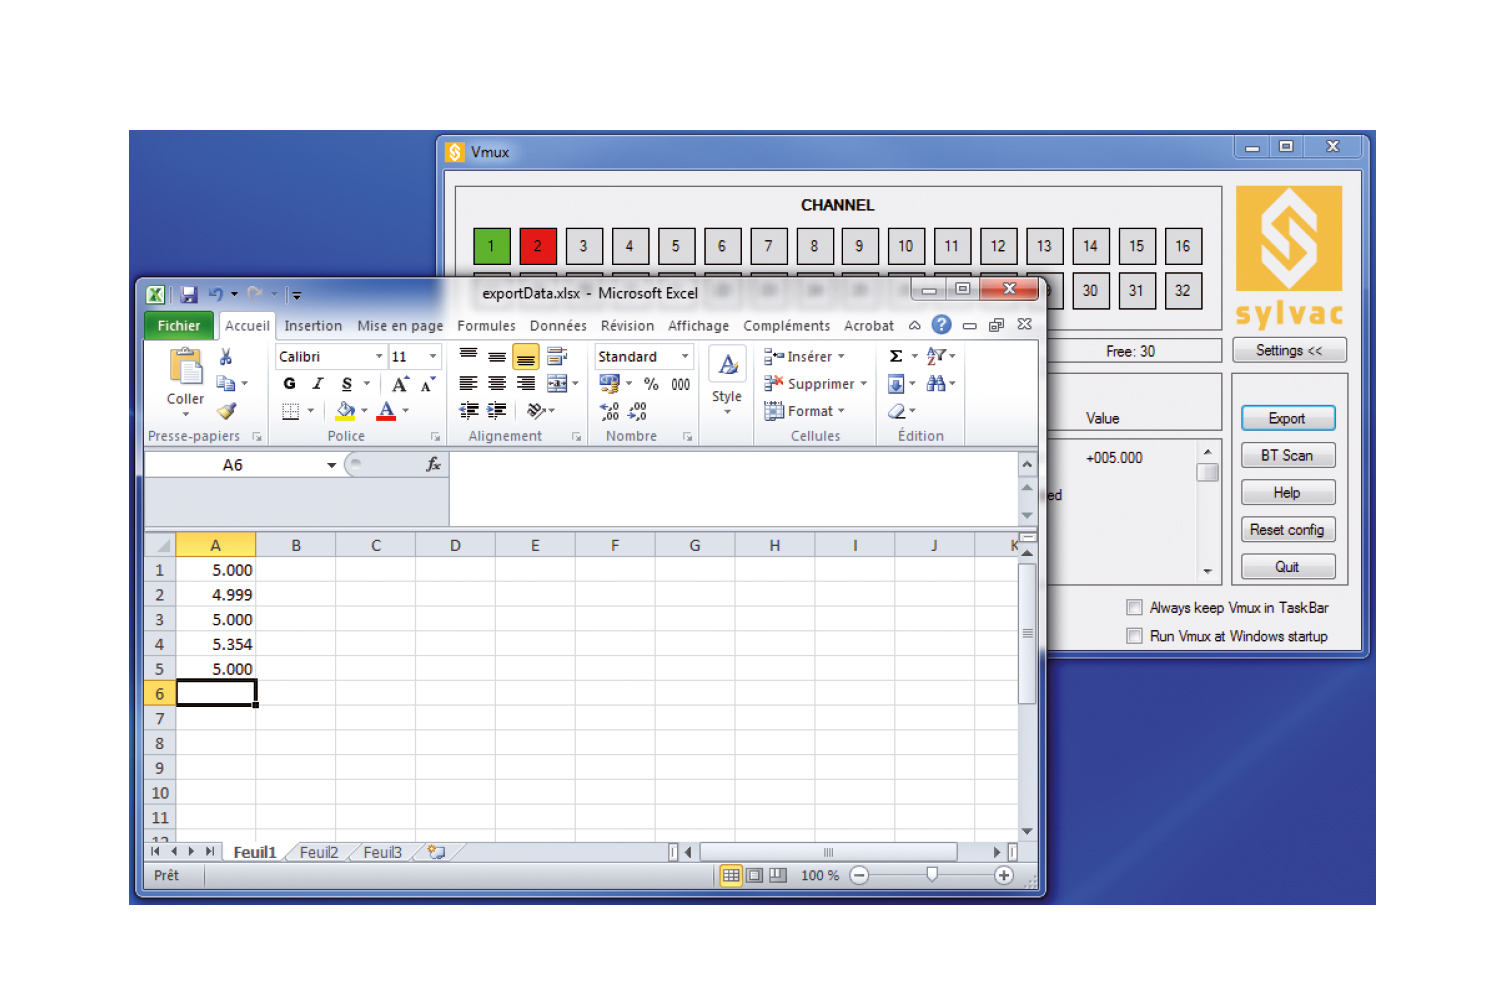Open the Name Box A6 dropdown arrow
The width and height of the screenshot is (1500, 1000).
pyautogui.click(x=331, y=465)
